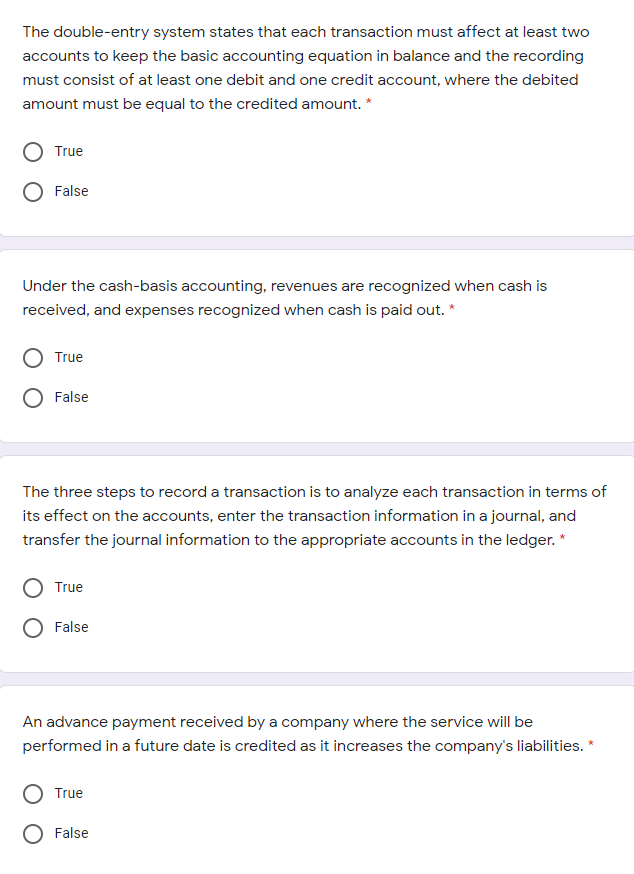Image resolution: width=634 pixels, height=874 pixels.
Task: Toggle the fourth question's True option on
Action: (33, 793)
